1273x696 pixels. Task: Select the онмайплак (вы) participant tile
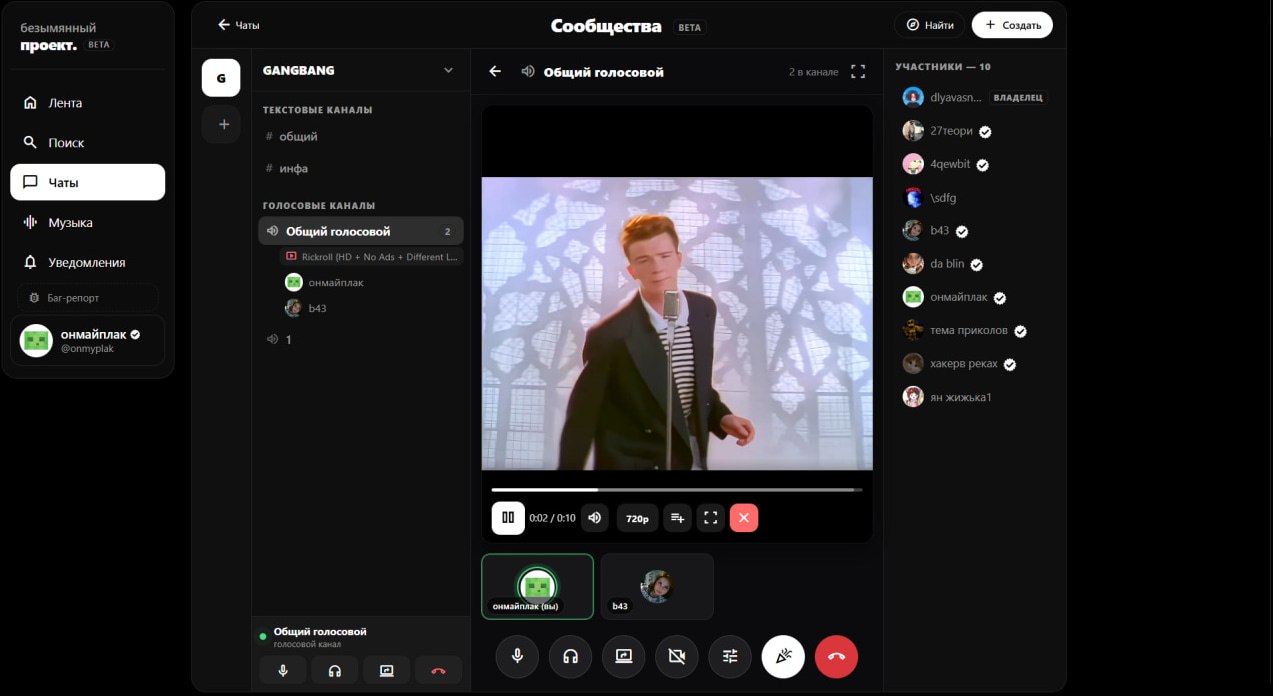click(537, 586)
